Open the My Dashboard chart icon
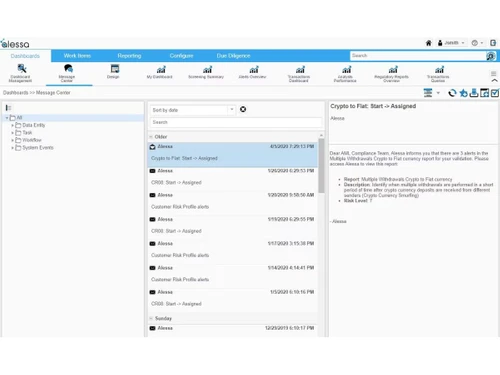This screenshot has width=500, height=375. pos(161,70)
